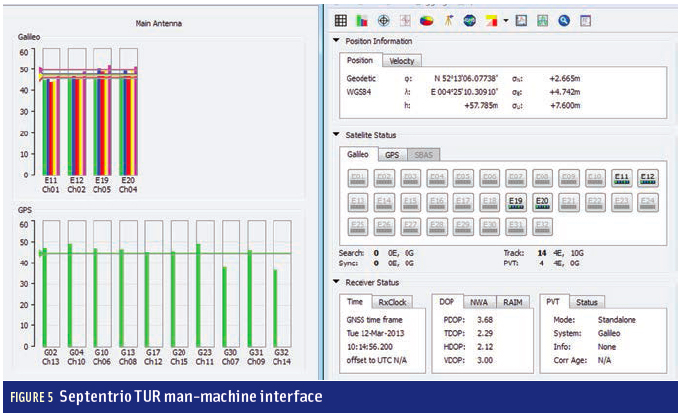This screenshot has width=683, height=418.
Task: Collapse the Position Information section
Action: tap(336, 41)
